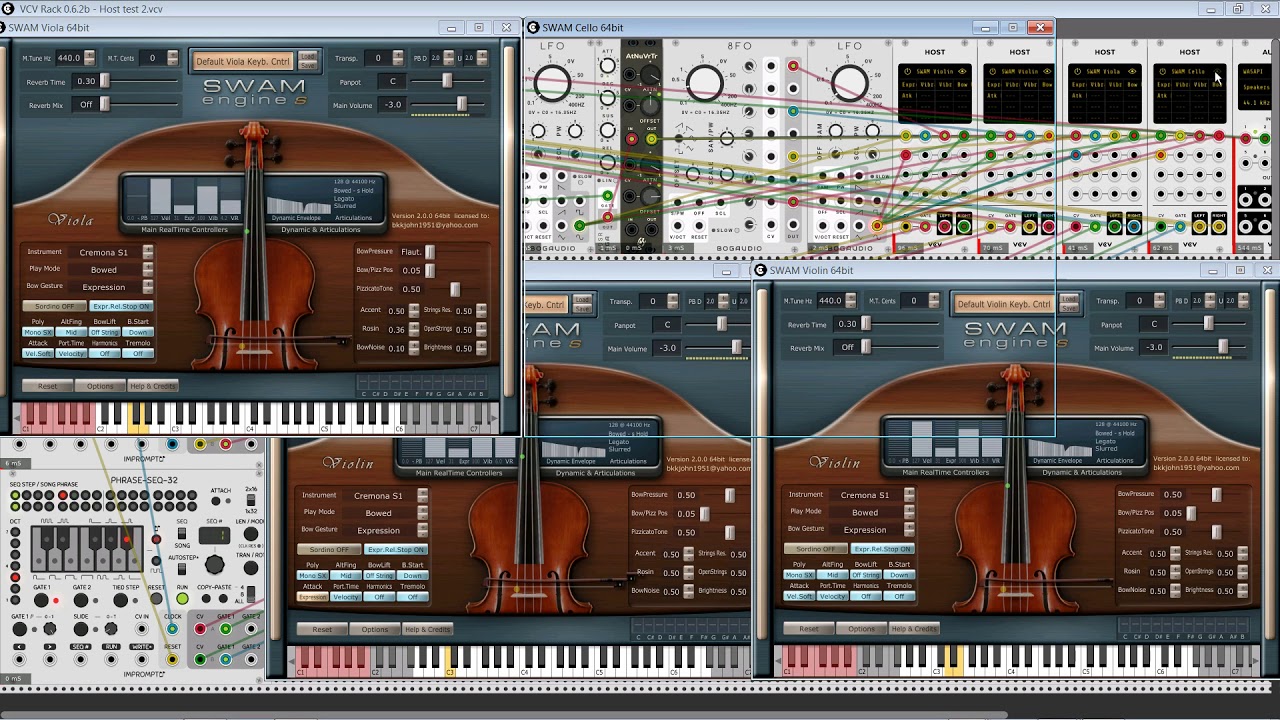Click the Phrase-Seq-32 CLOCK input jack

[x=173, y=629]
